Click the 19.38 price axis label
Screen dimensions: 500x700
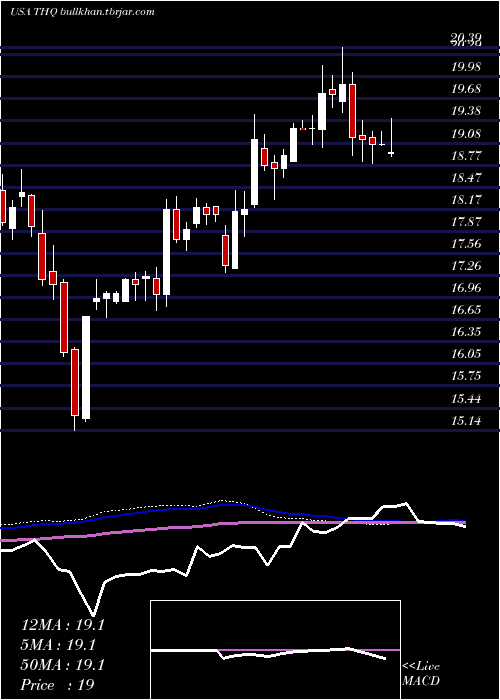466,111
